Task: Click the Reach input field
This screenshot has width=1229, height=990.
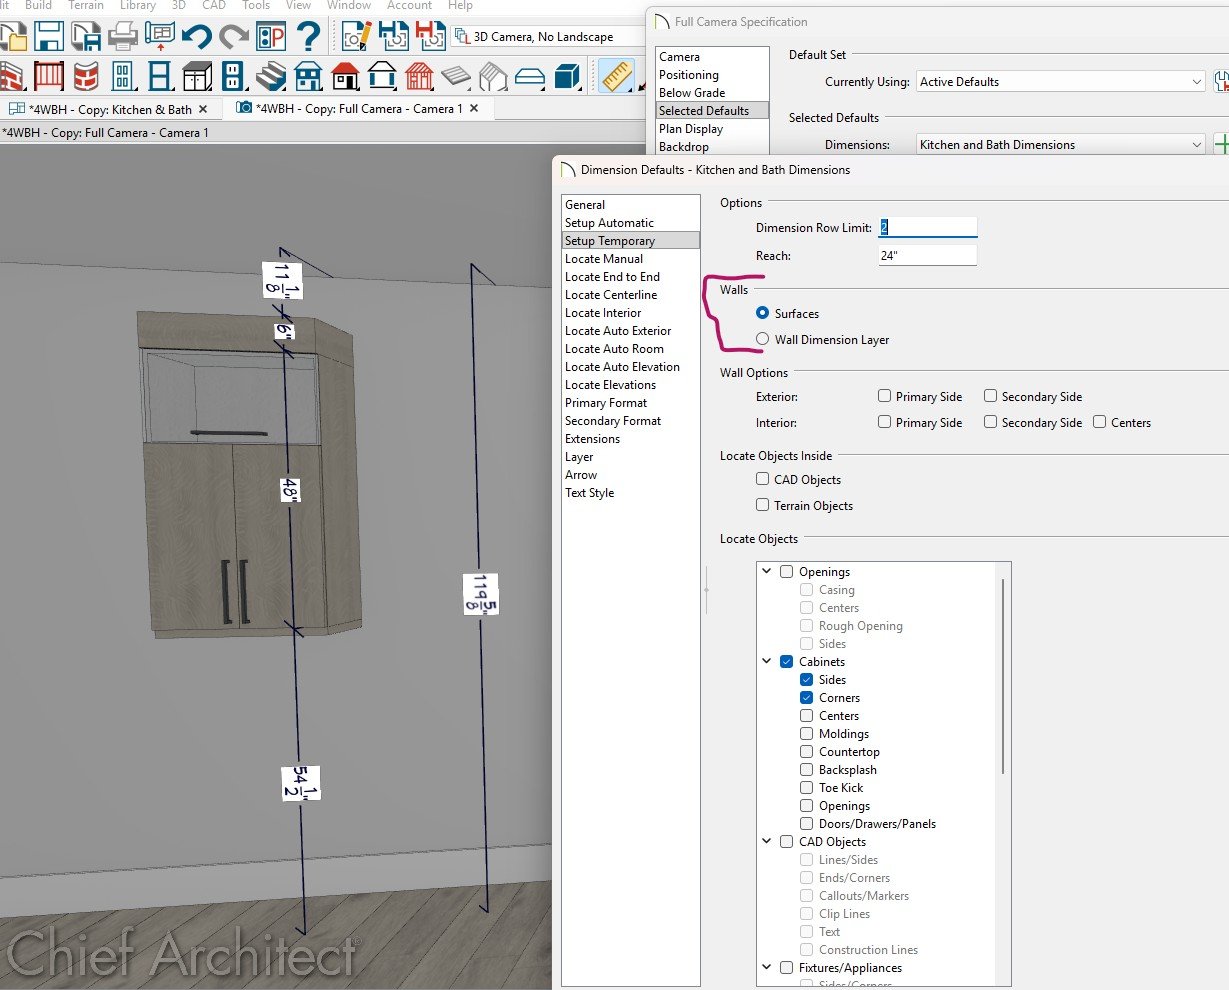Action: pyautogui.click(x=927, y=256)
